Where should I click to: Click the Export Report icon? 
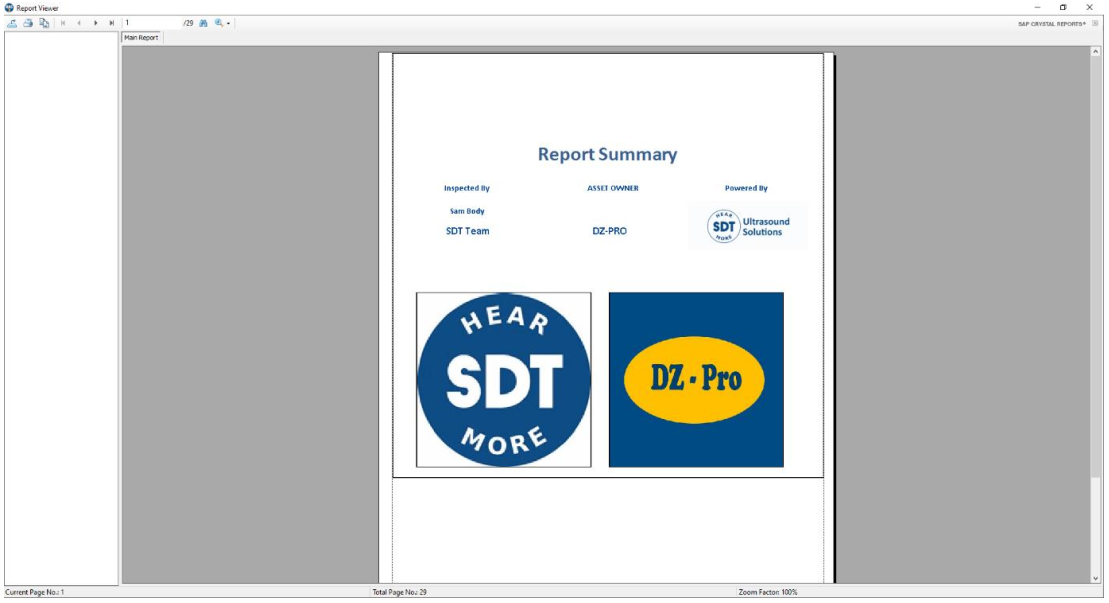[12, 23]
